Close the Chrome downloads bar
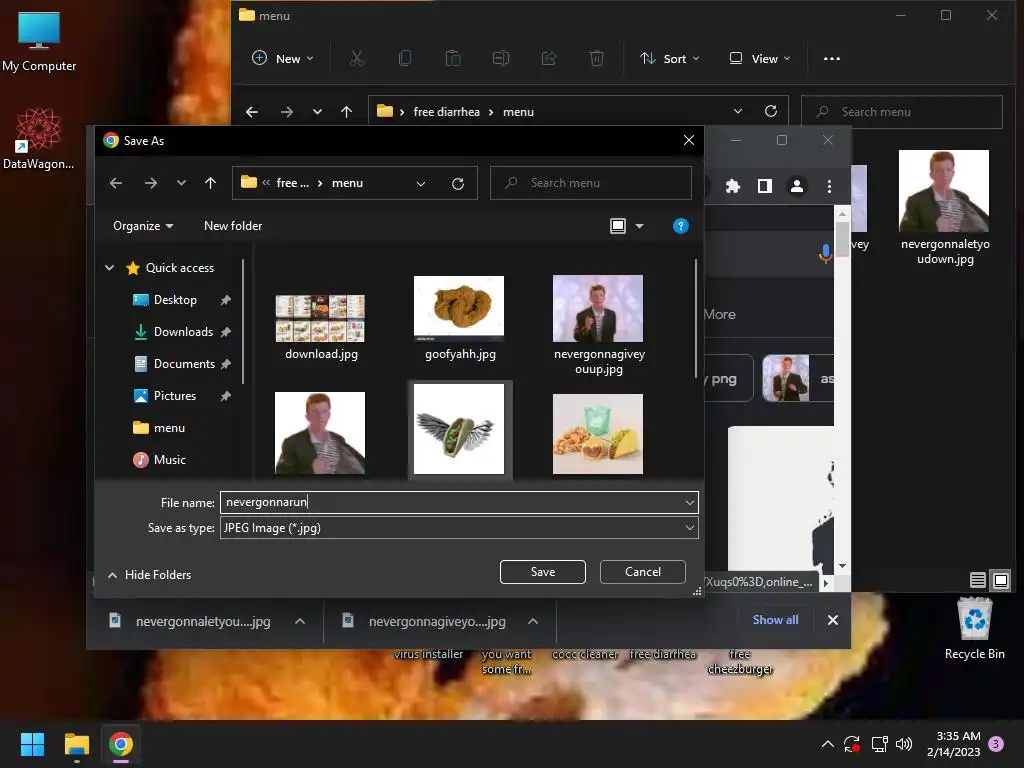Screen dimensions: 1024x768 tap(833, 620)
